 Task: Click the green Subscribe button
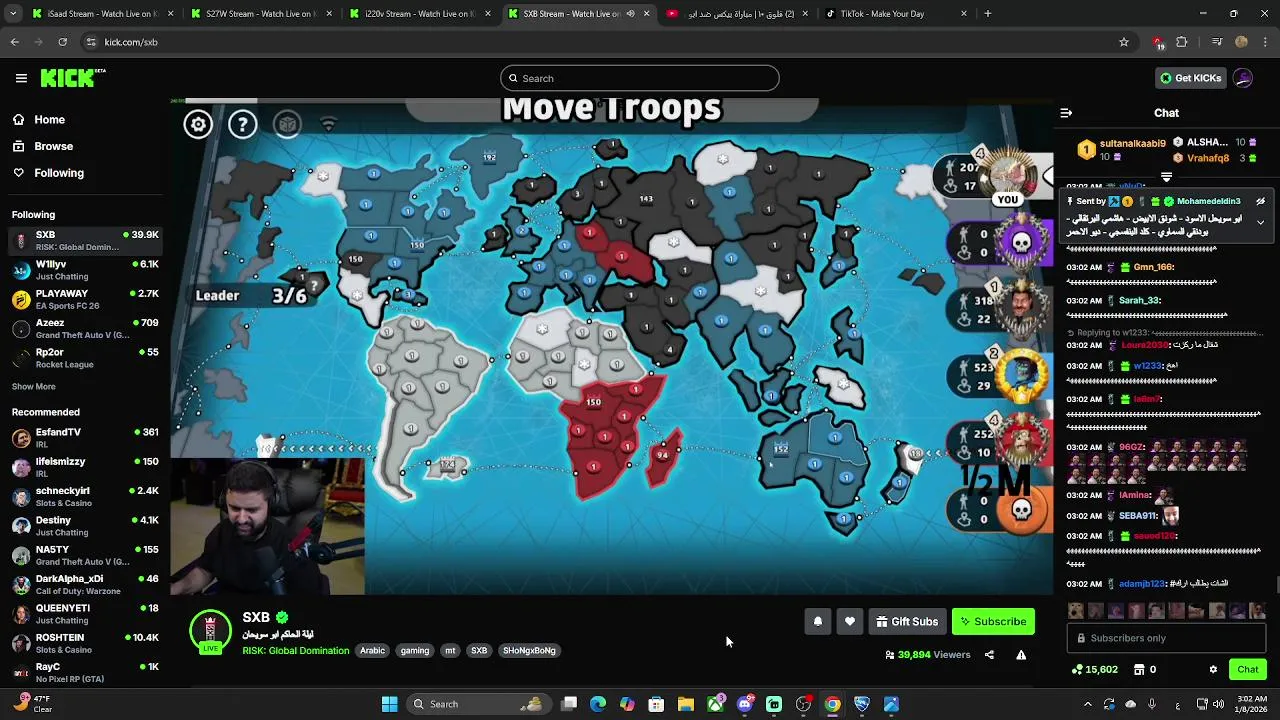pos(993,621)
